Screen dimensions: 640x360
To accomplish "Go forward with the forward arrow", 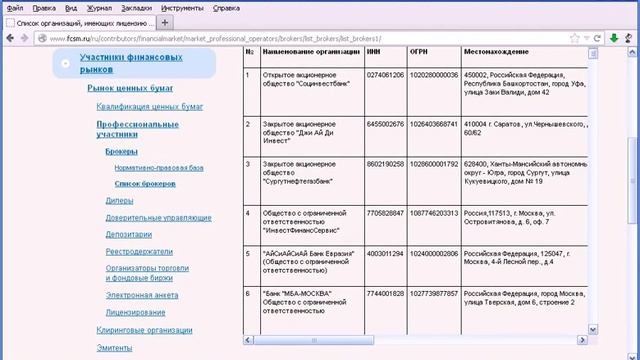I will click(x=24, y=38).
